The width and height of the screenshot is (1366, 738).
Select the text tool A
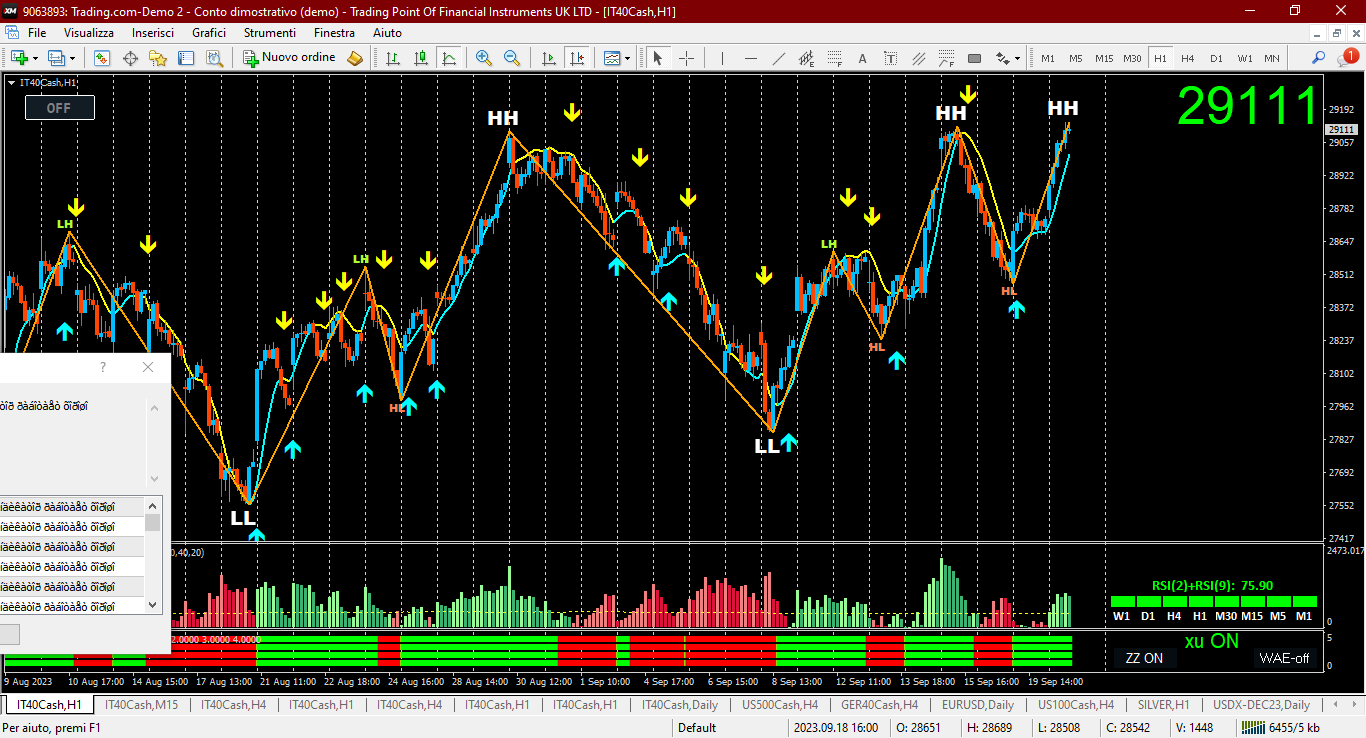coord(863,58)
